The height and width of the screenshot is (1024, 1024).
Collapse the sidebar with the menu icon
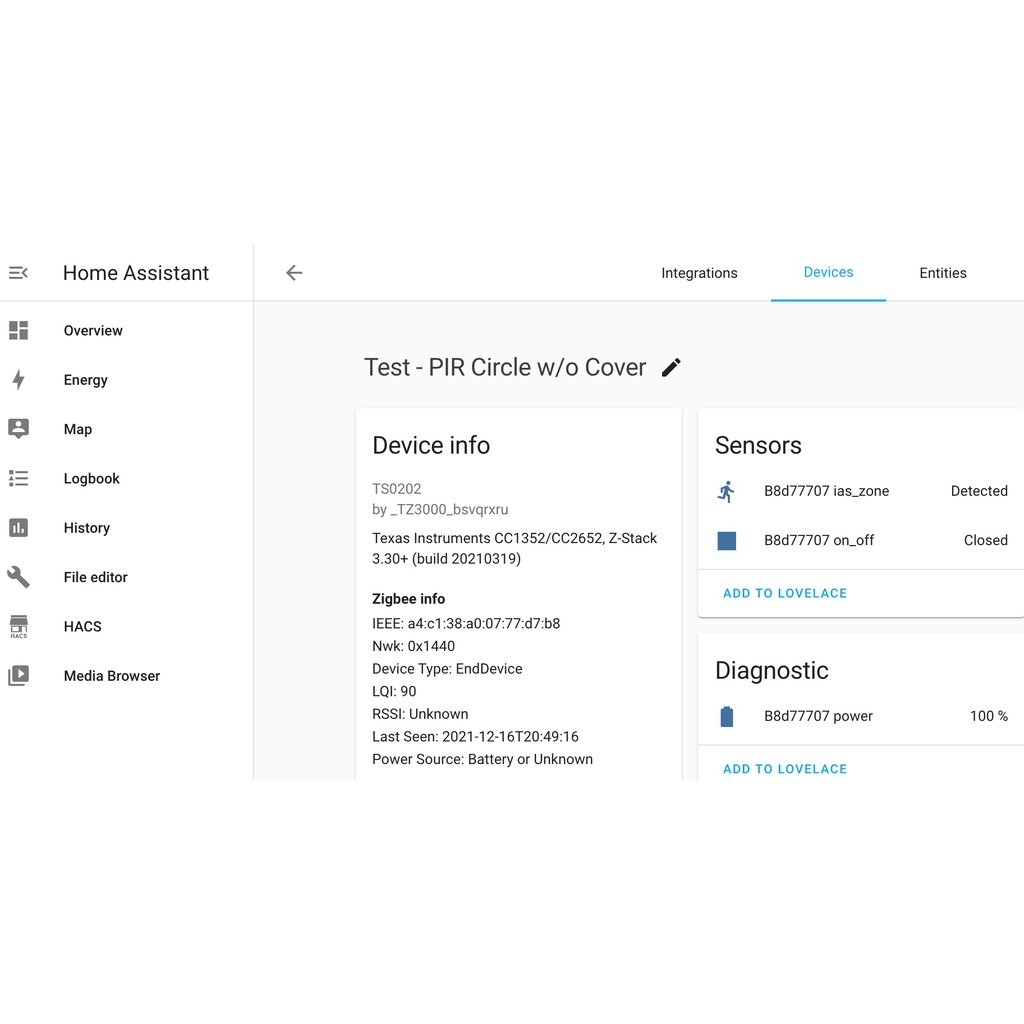(x=18, y=273)
